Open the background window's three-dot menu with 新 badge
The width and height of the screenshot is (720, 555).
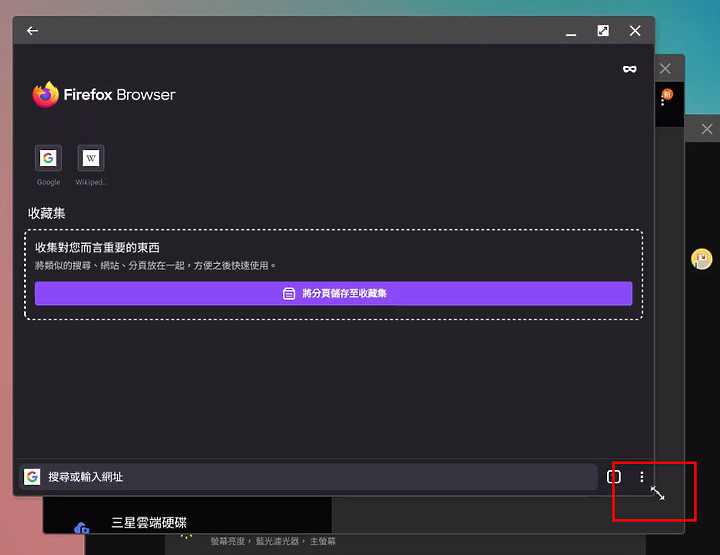[663, 100]
